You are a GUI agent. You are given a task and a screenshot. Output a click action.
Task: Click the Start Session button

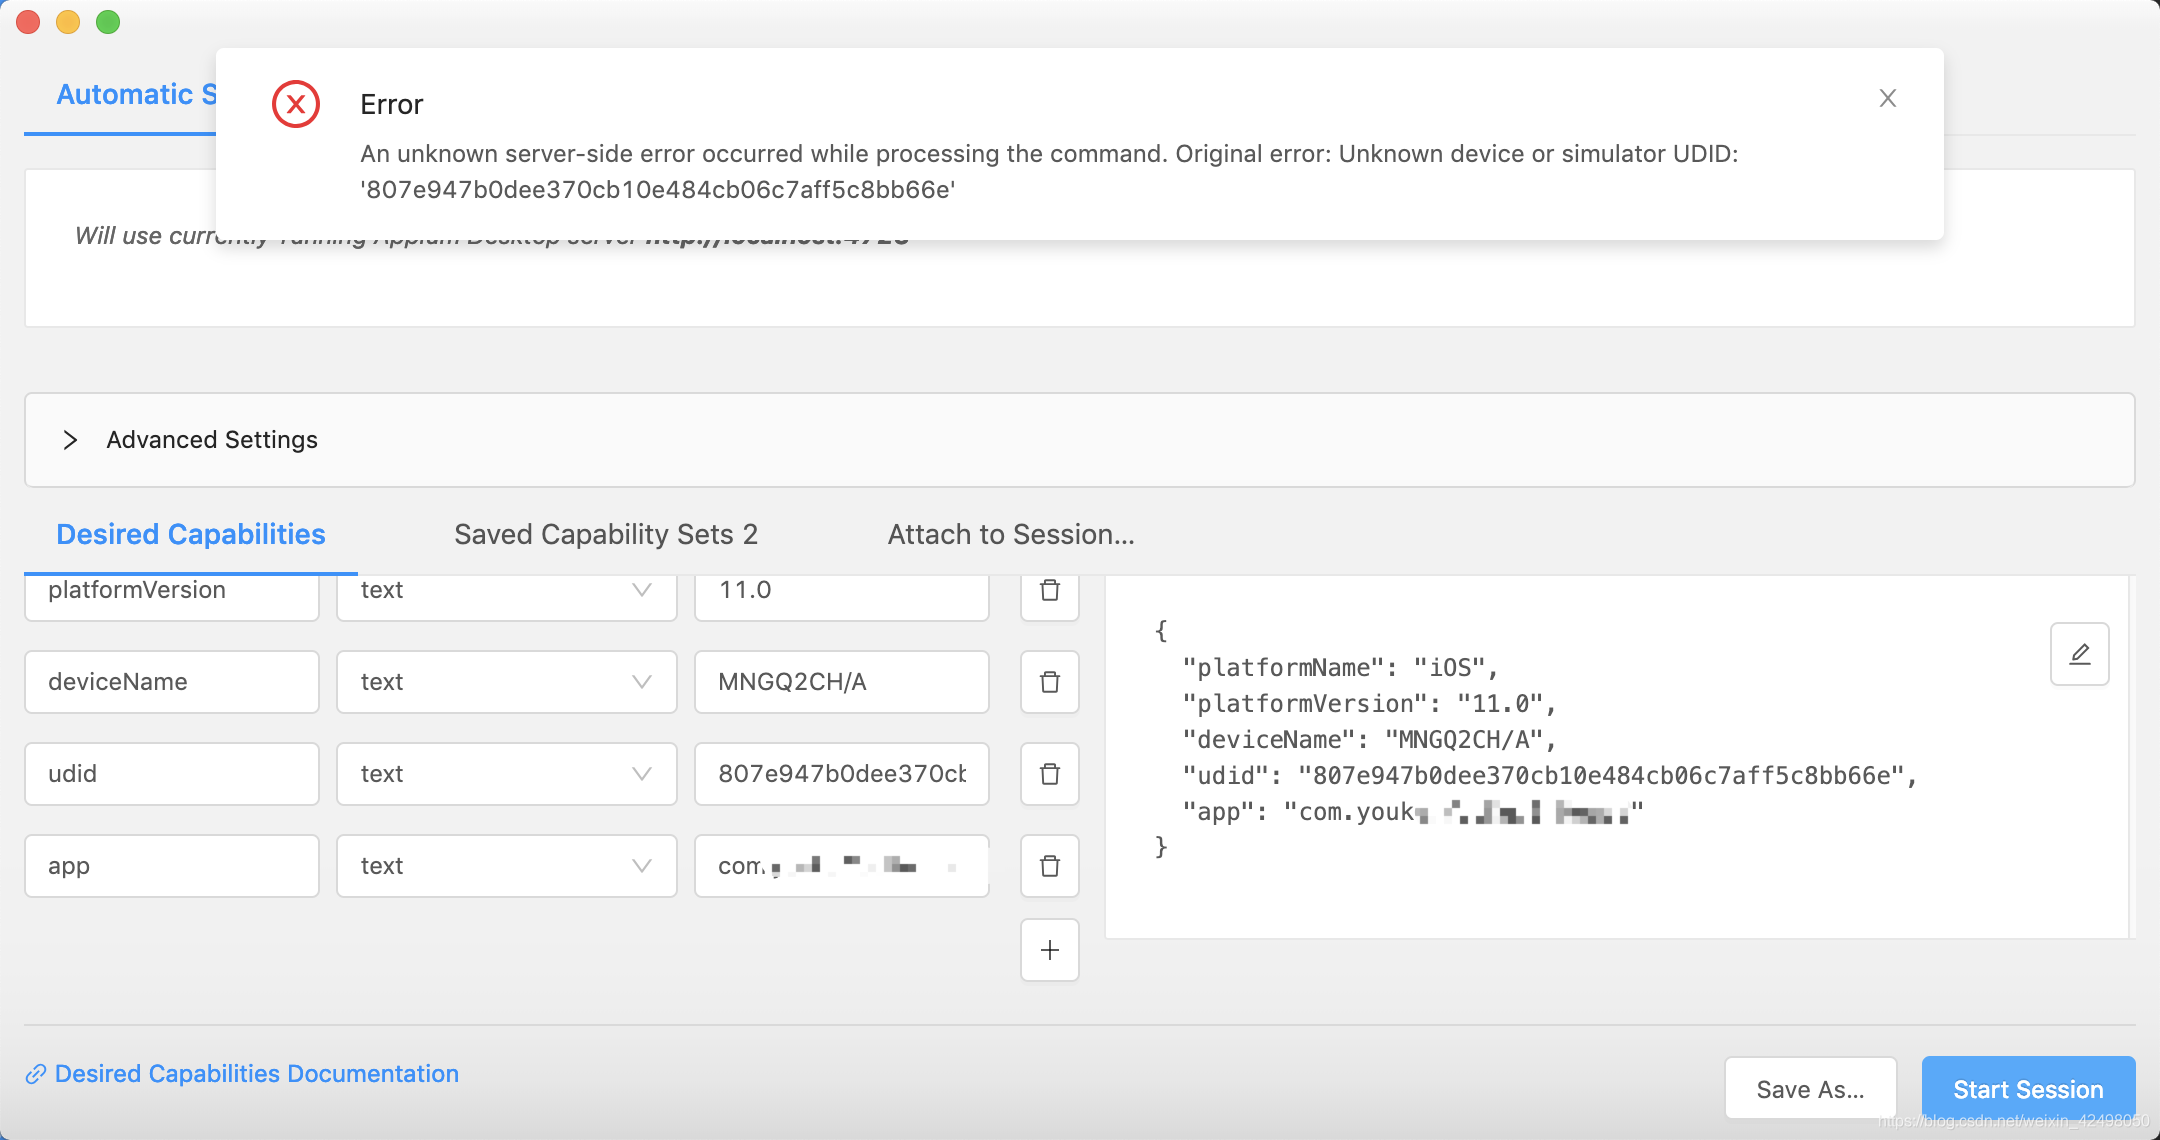[2027, 1089]
